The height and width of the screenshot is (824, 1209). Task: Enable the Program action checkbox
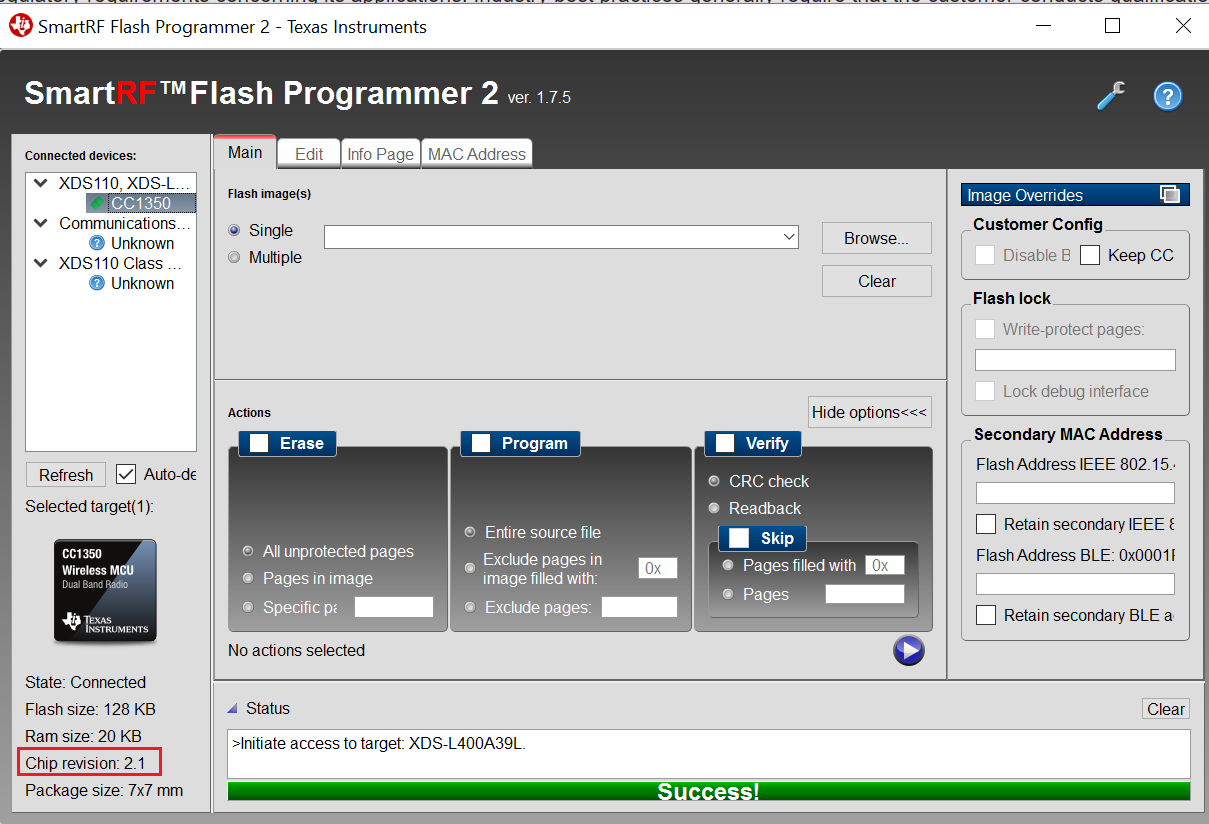[480, 443]
